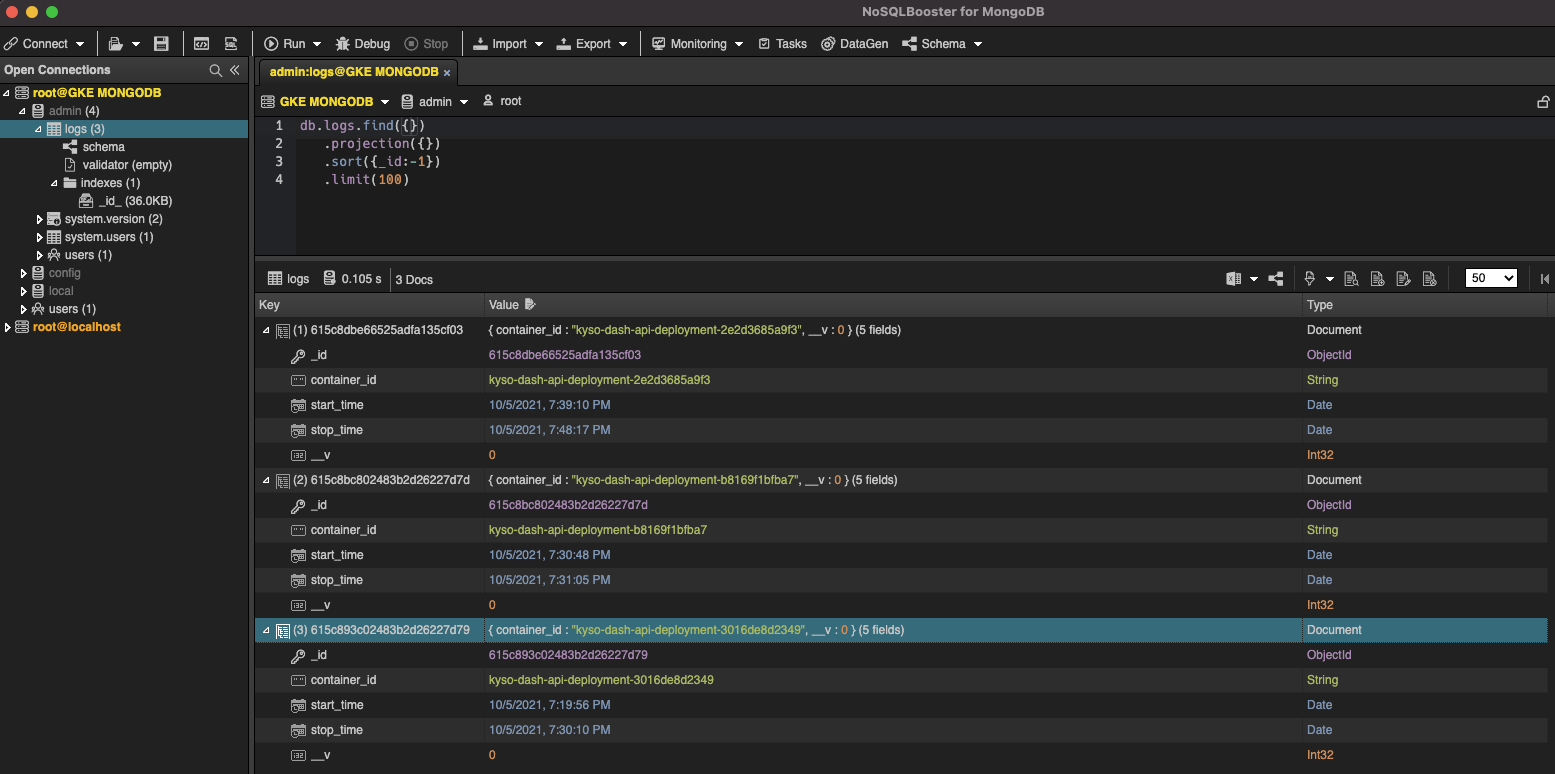
Task: Expand the system.version (2) collection
Action: tap(39, 219)
